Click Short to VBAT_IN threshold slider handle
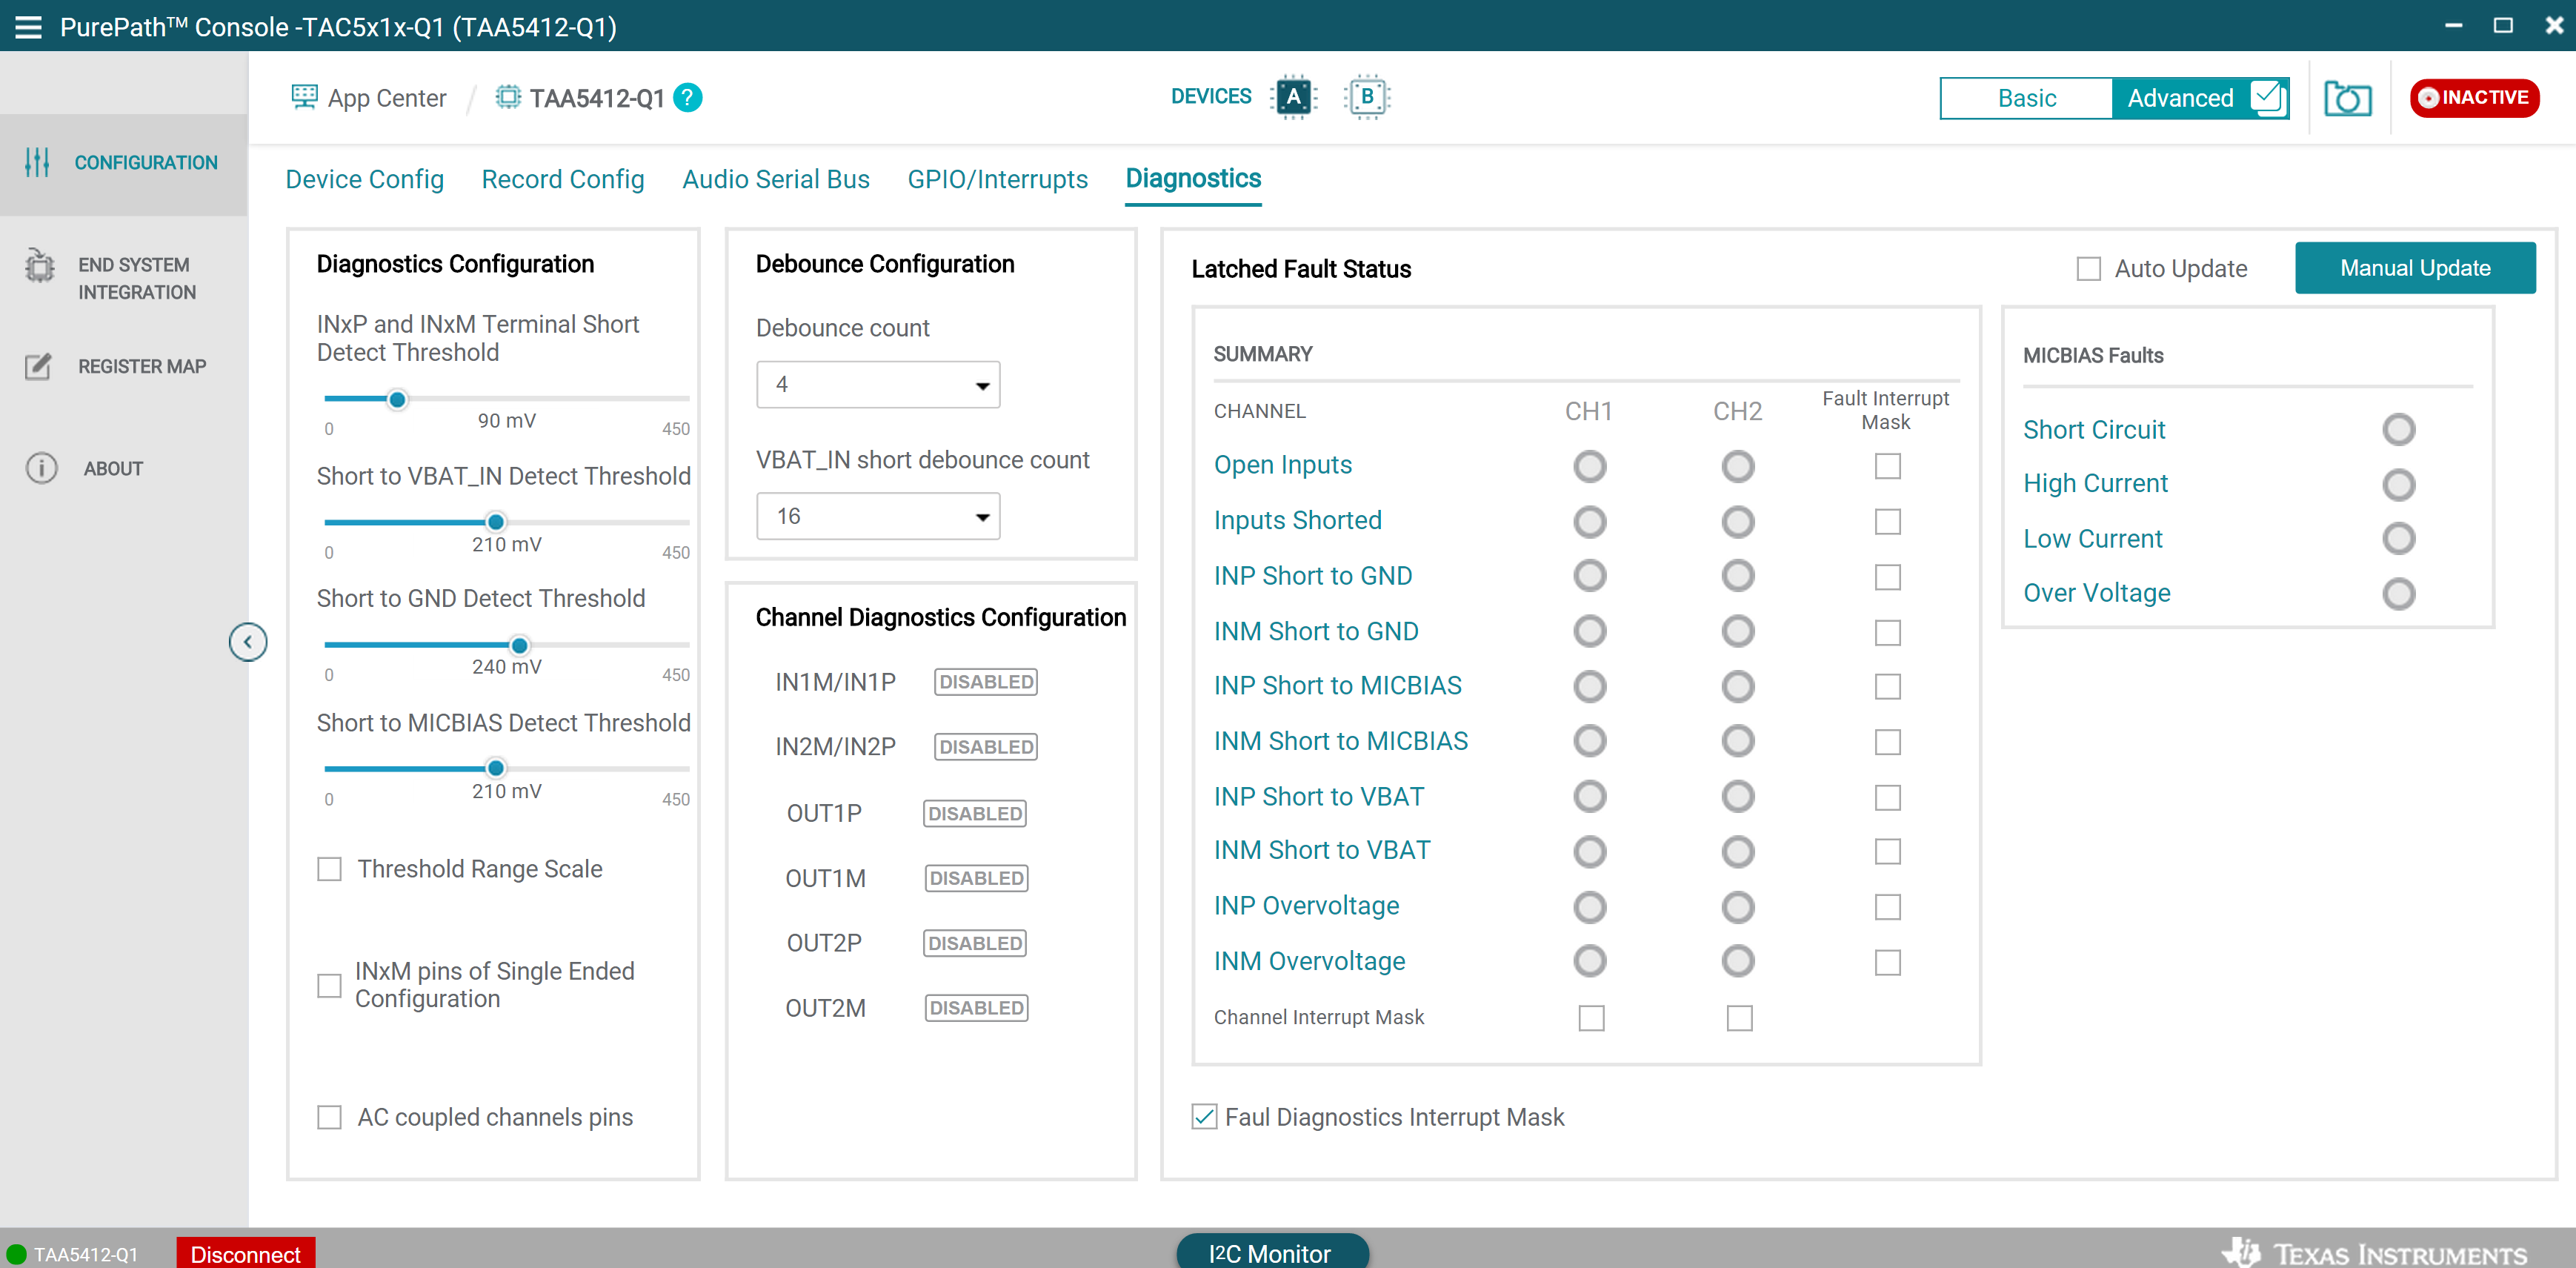 (495, 522)
